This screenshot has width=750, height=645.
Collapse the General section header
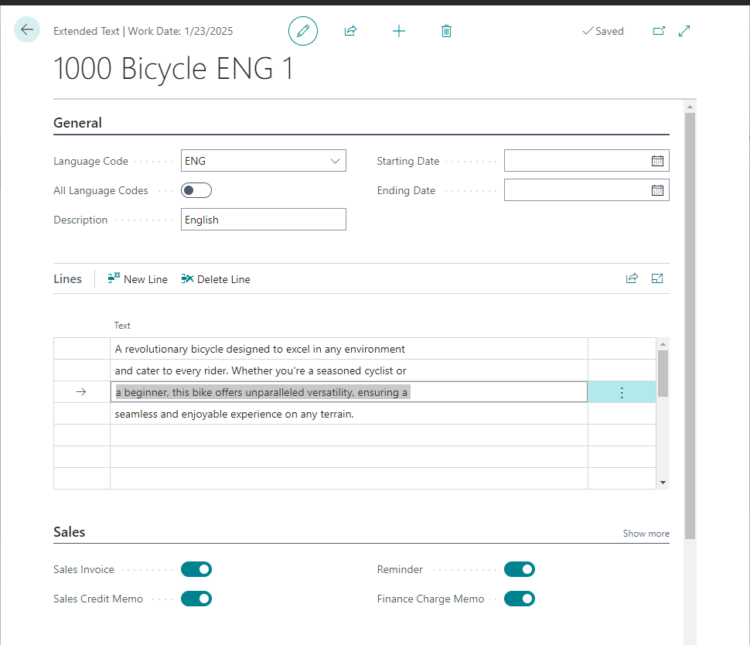[x=78, y=123]
